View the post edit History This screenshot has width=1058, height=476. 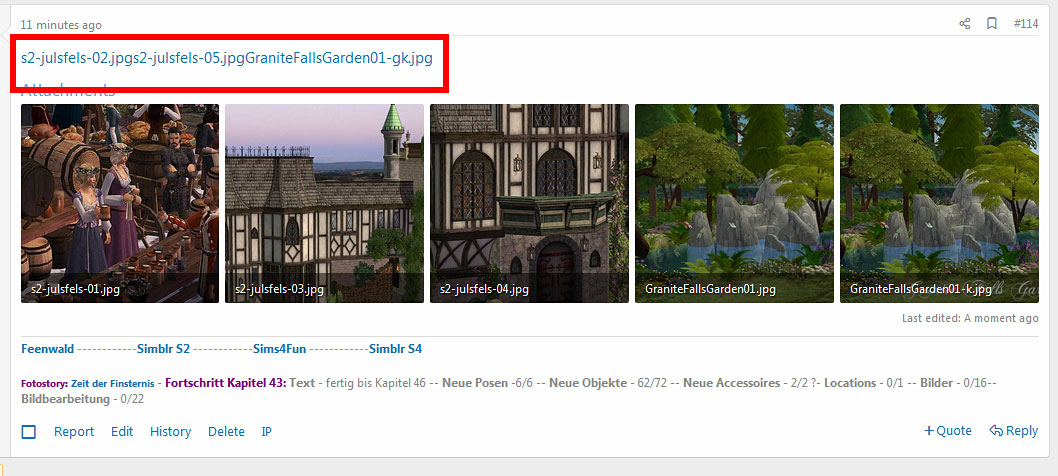coord(170,432)
